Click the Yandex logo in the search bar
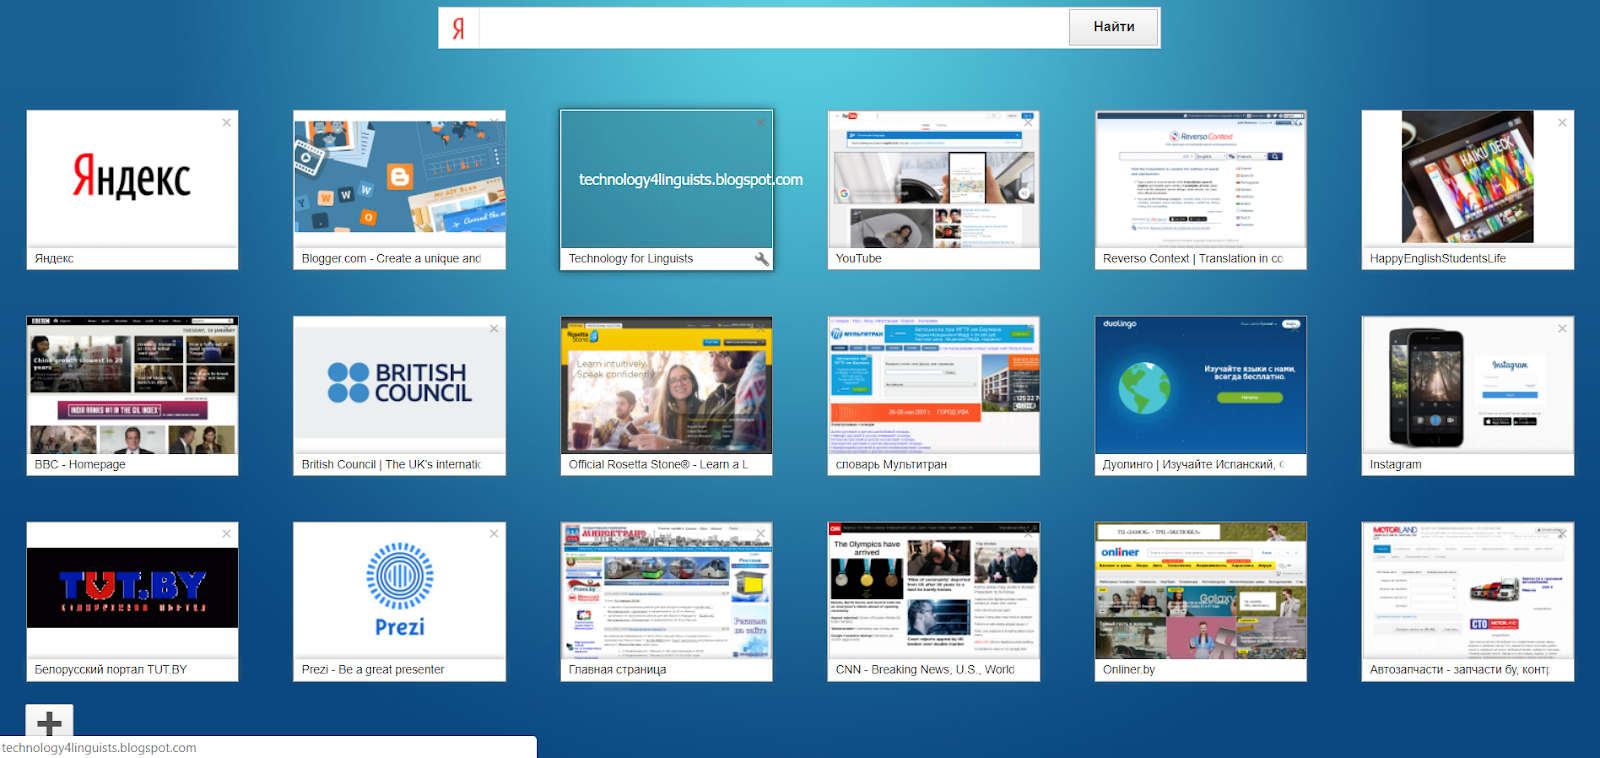 tap(458, 28)
